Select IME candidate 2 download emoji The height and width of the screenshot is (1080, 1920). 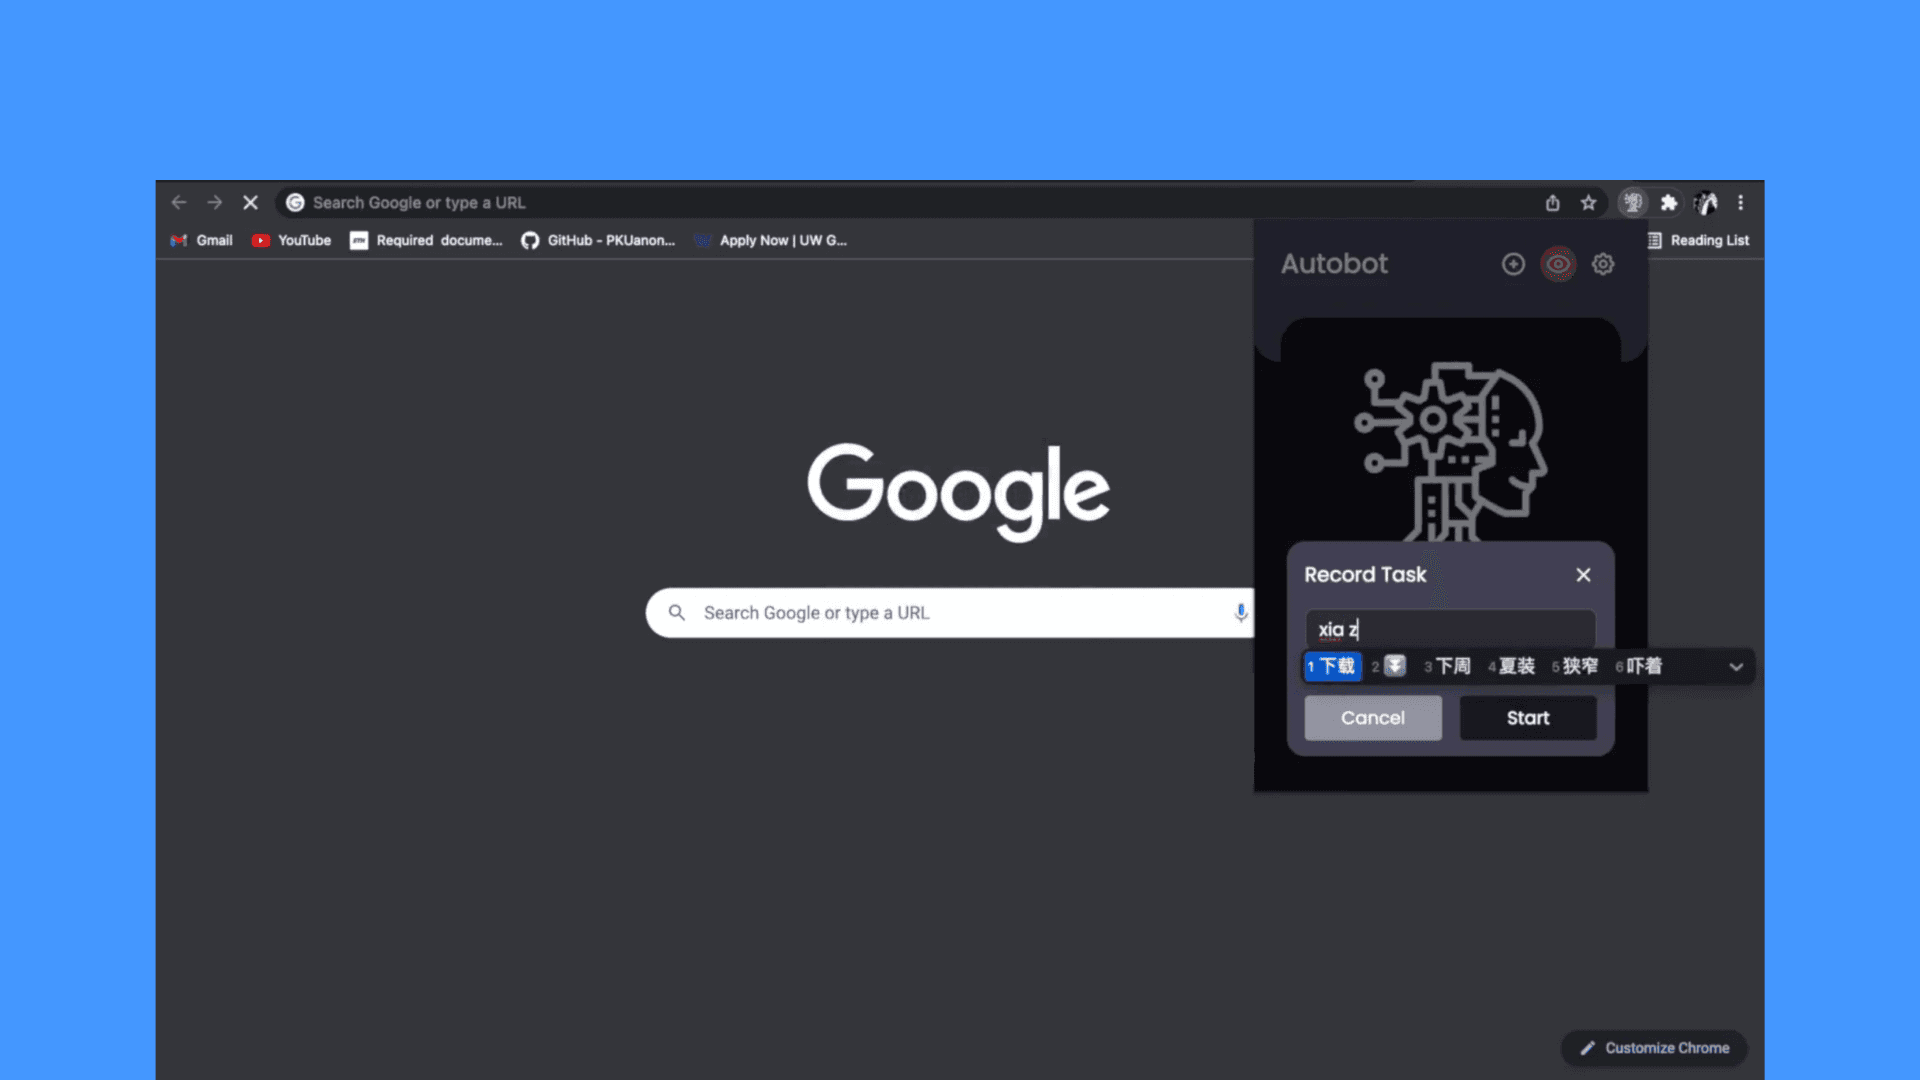click(1390, 666)
